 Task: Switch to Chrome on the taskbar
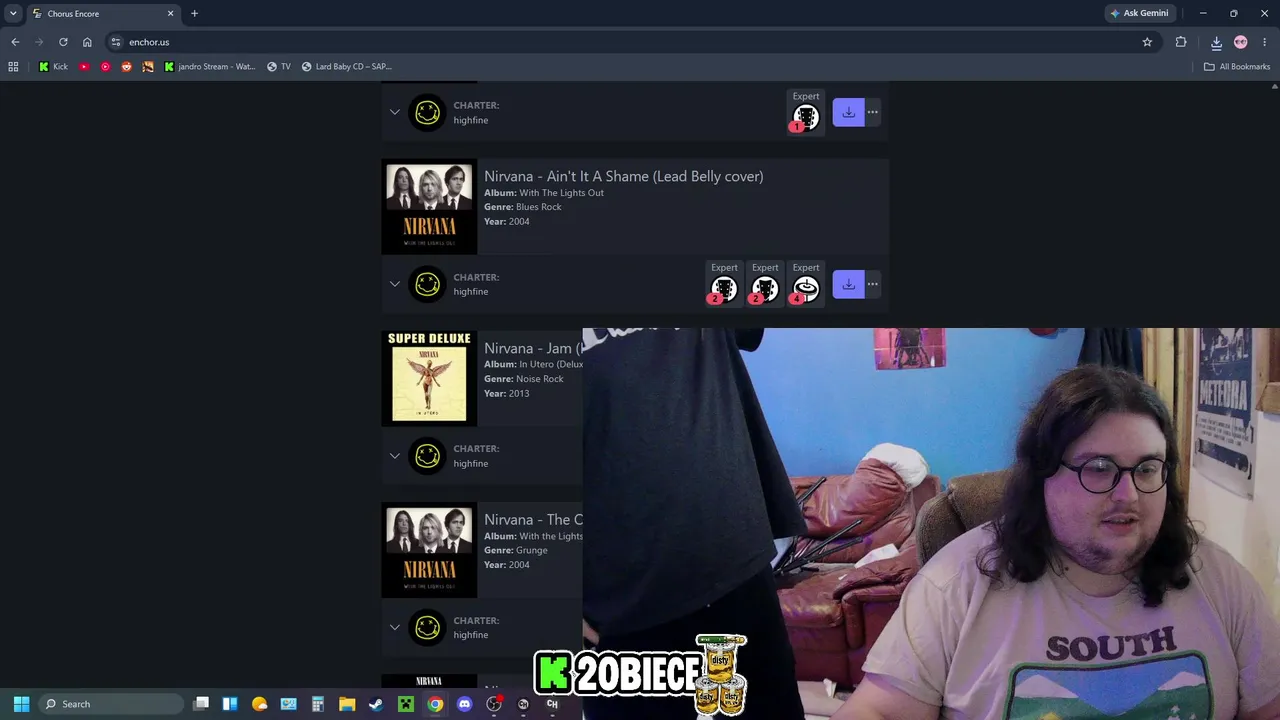pyautogui.click(x=435, y=704)
